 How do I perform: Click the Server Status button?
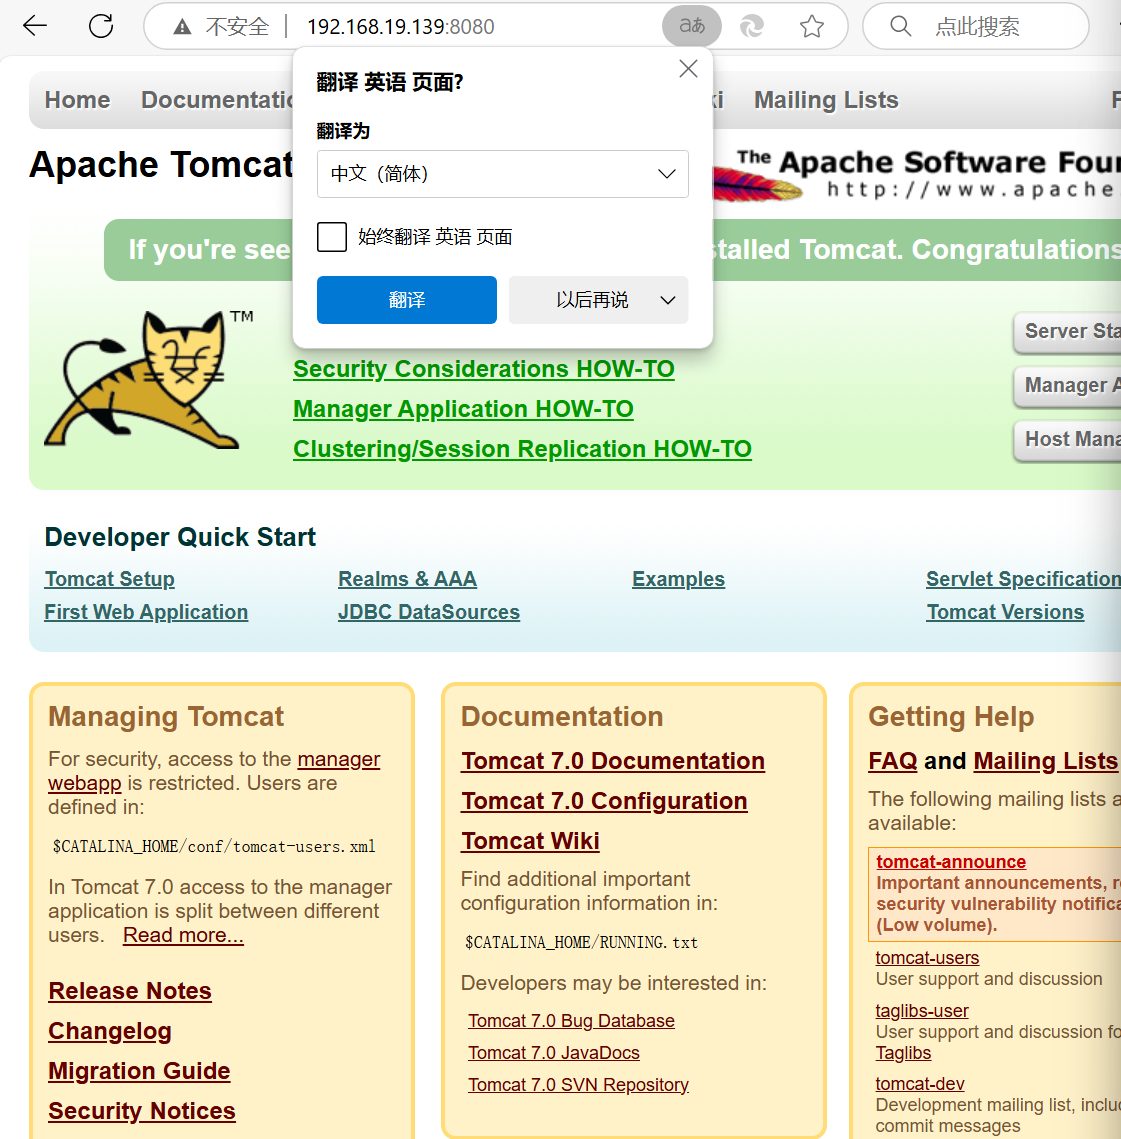coord(1068,332)
